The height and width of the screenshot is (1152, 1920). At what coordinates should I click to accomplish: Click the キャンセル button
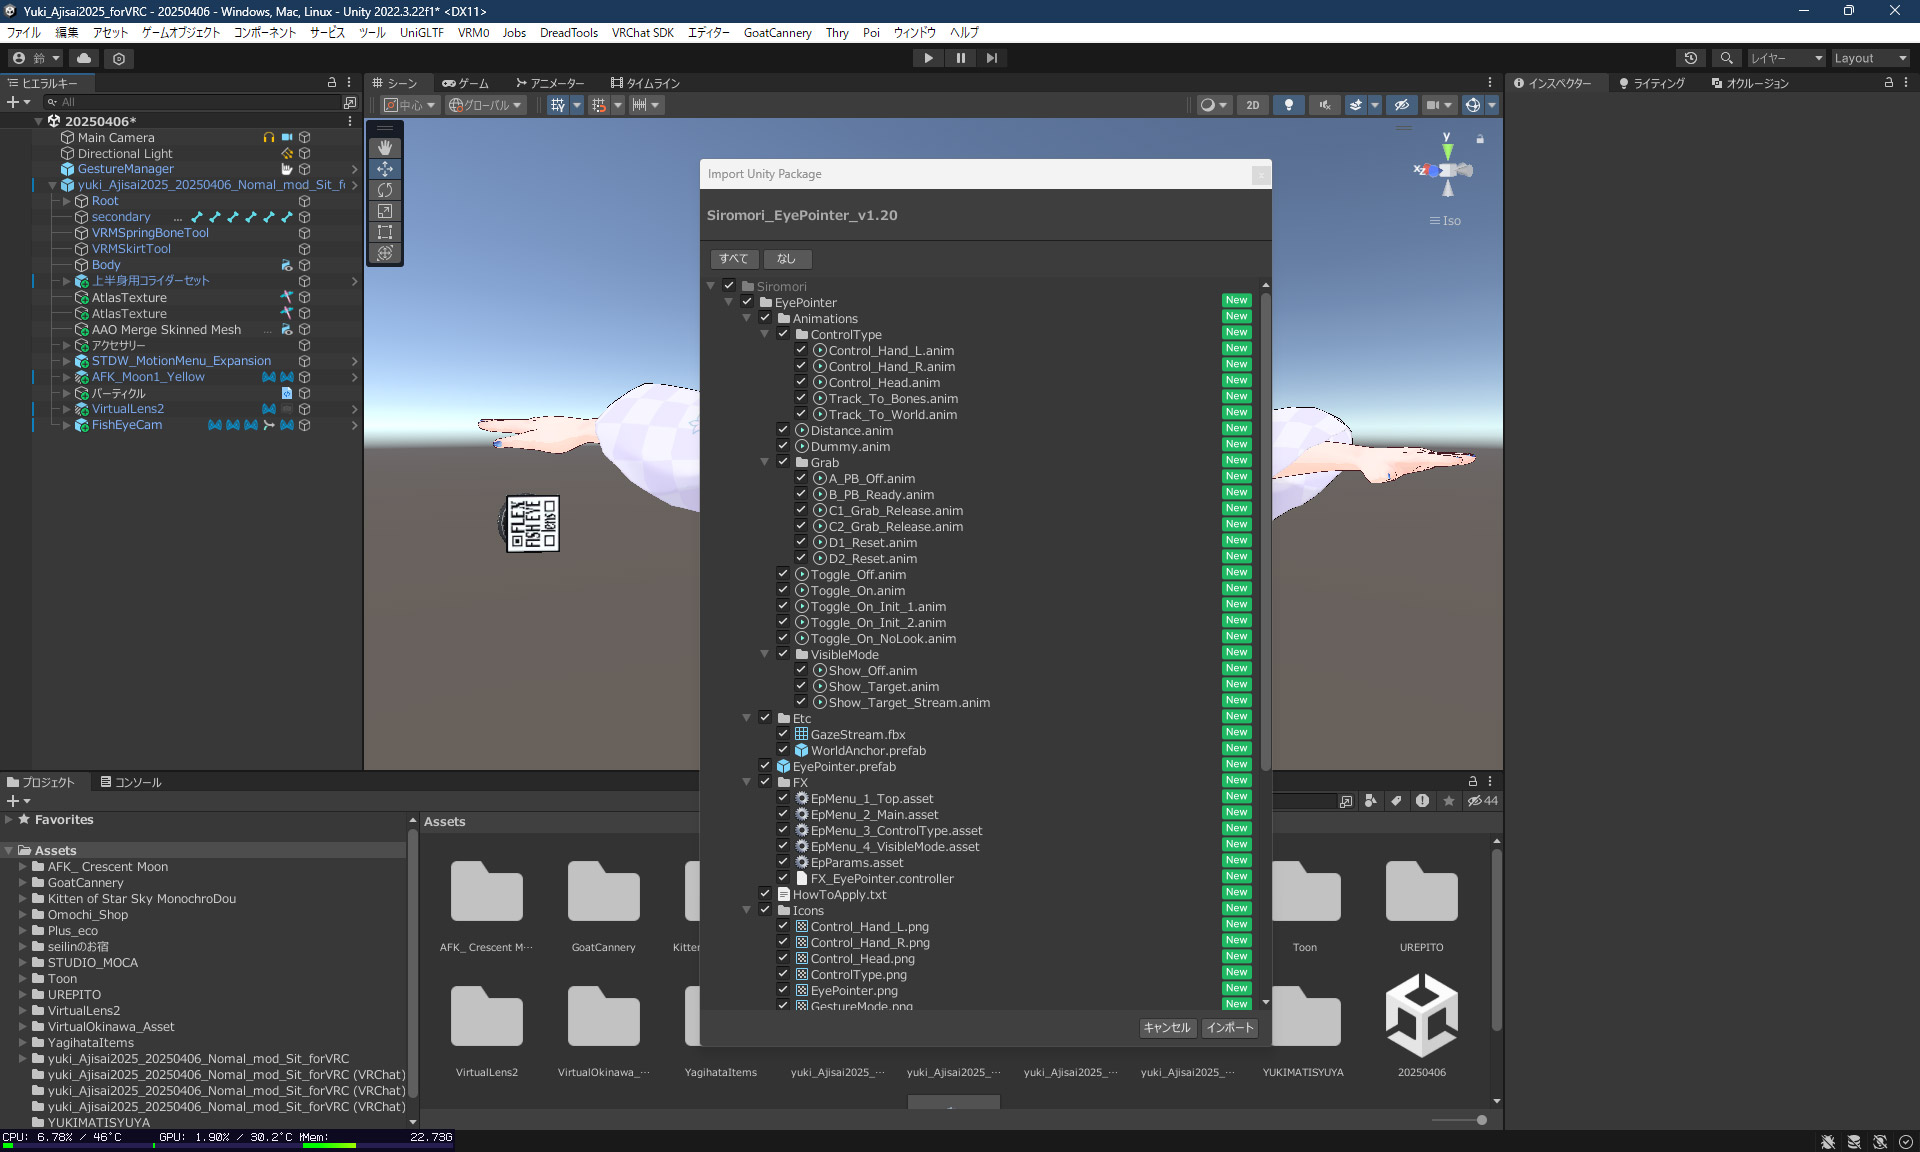[x=1166, y=1027]
